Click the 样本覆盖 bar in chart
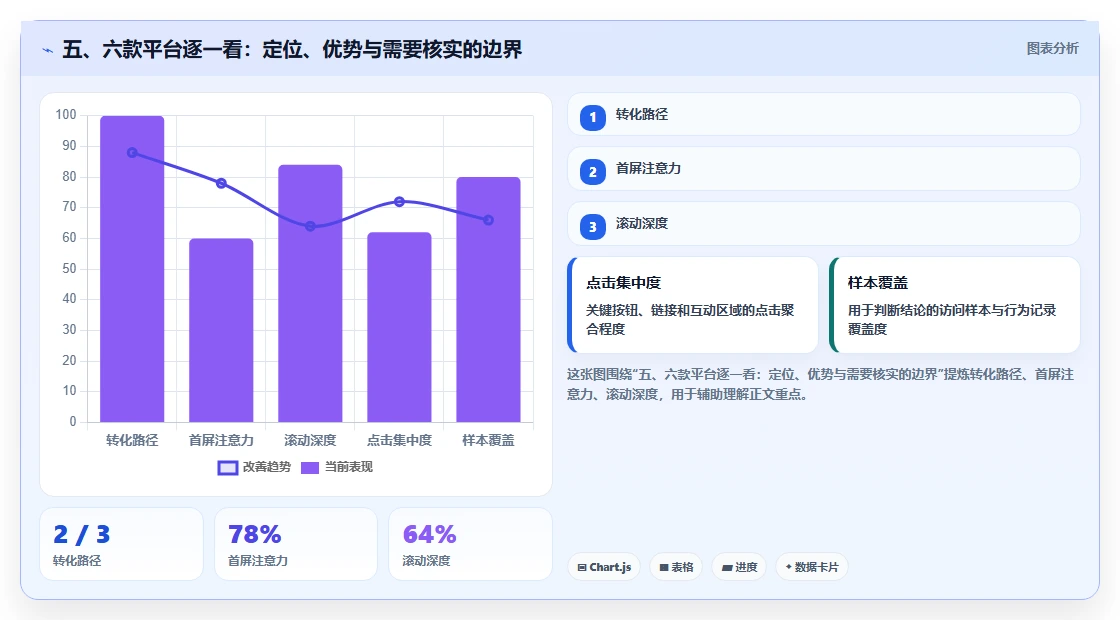Screen dimensions: 1120x620 click(489, 300)
